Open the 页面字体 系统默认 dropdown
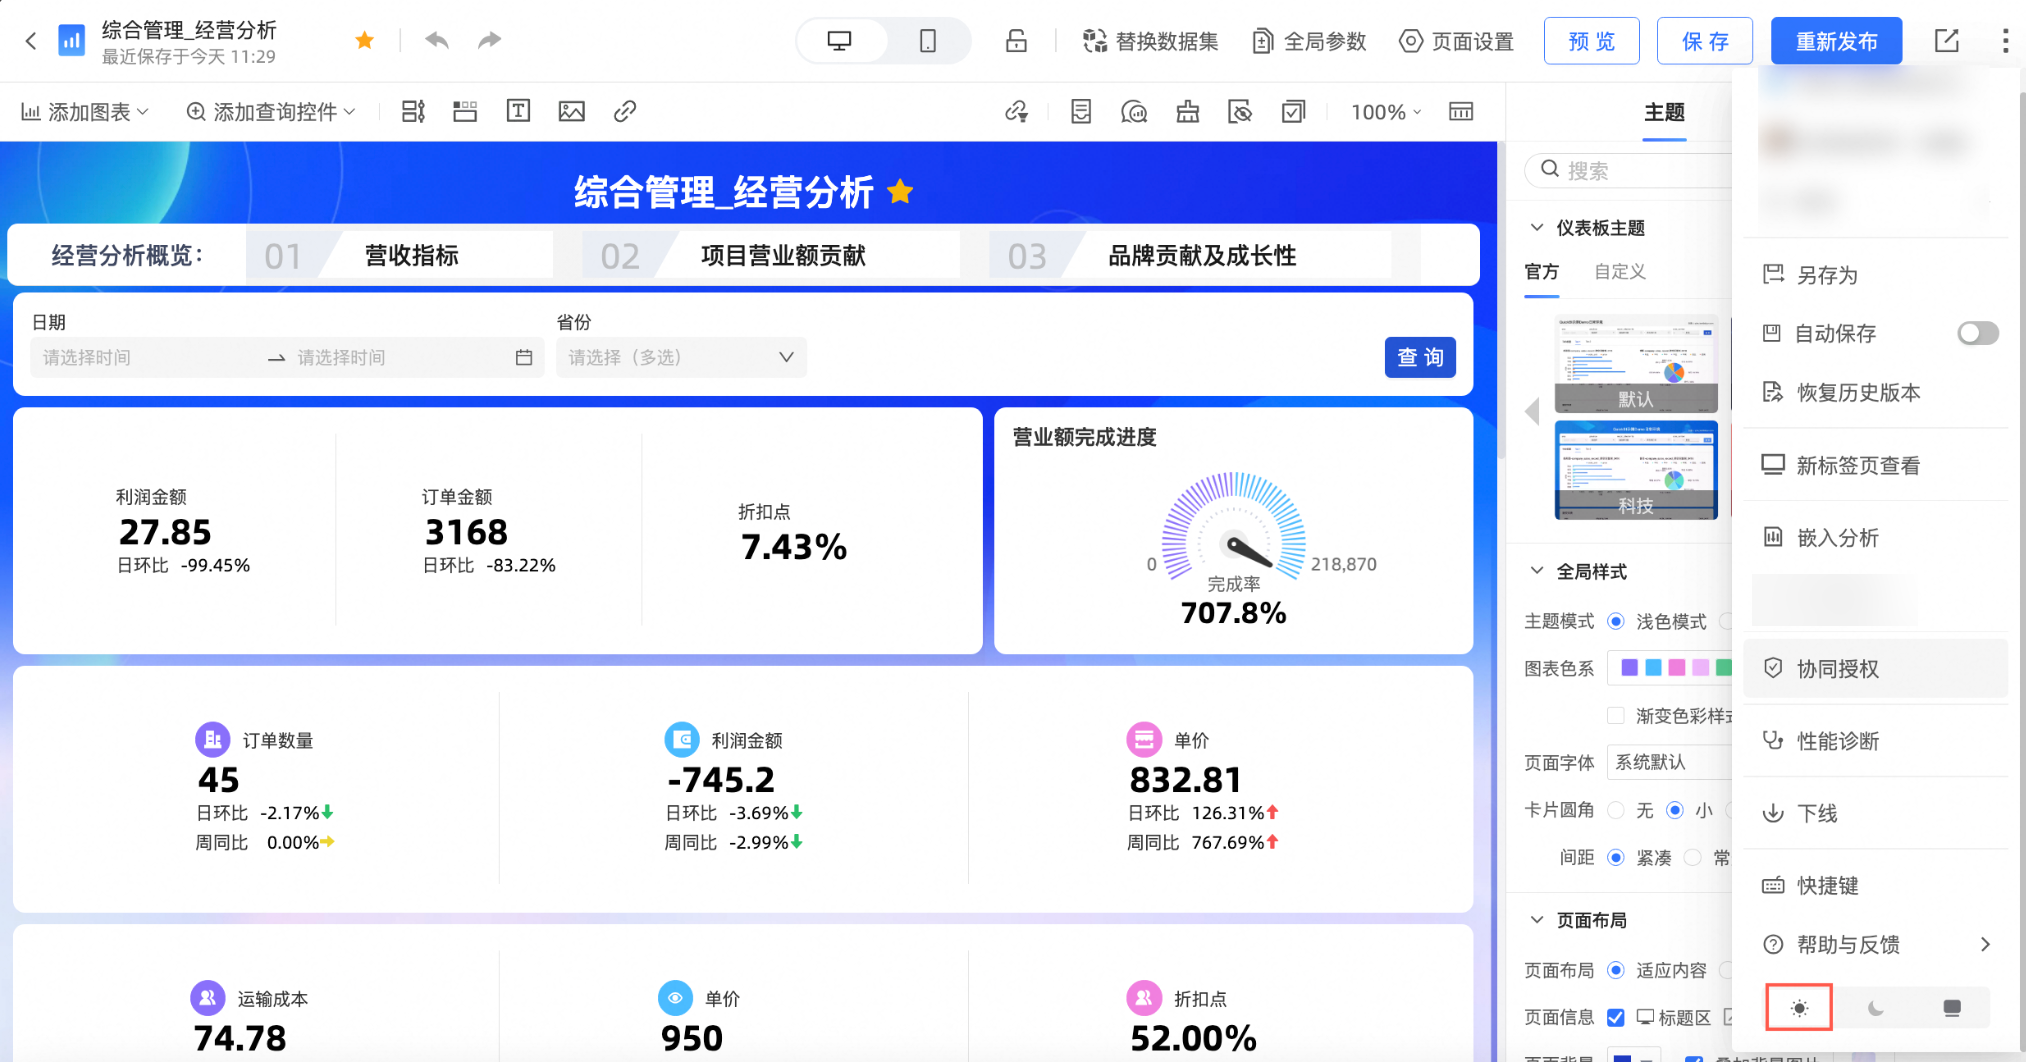The width and height of the screenshot is (2026, 1062). pos(1670,762)
